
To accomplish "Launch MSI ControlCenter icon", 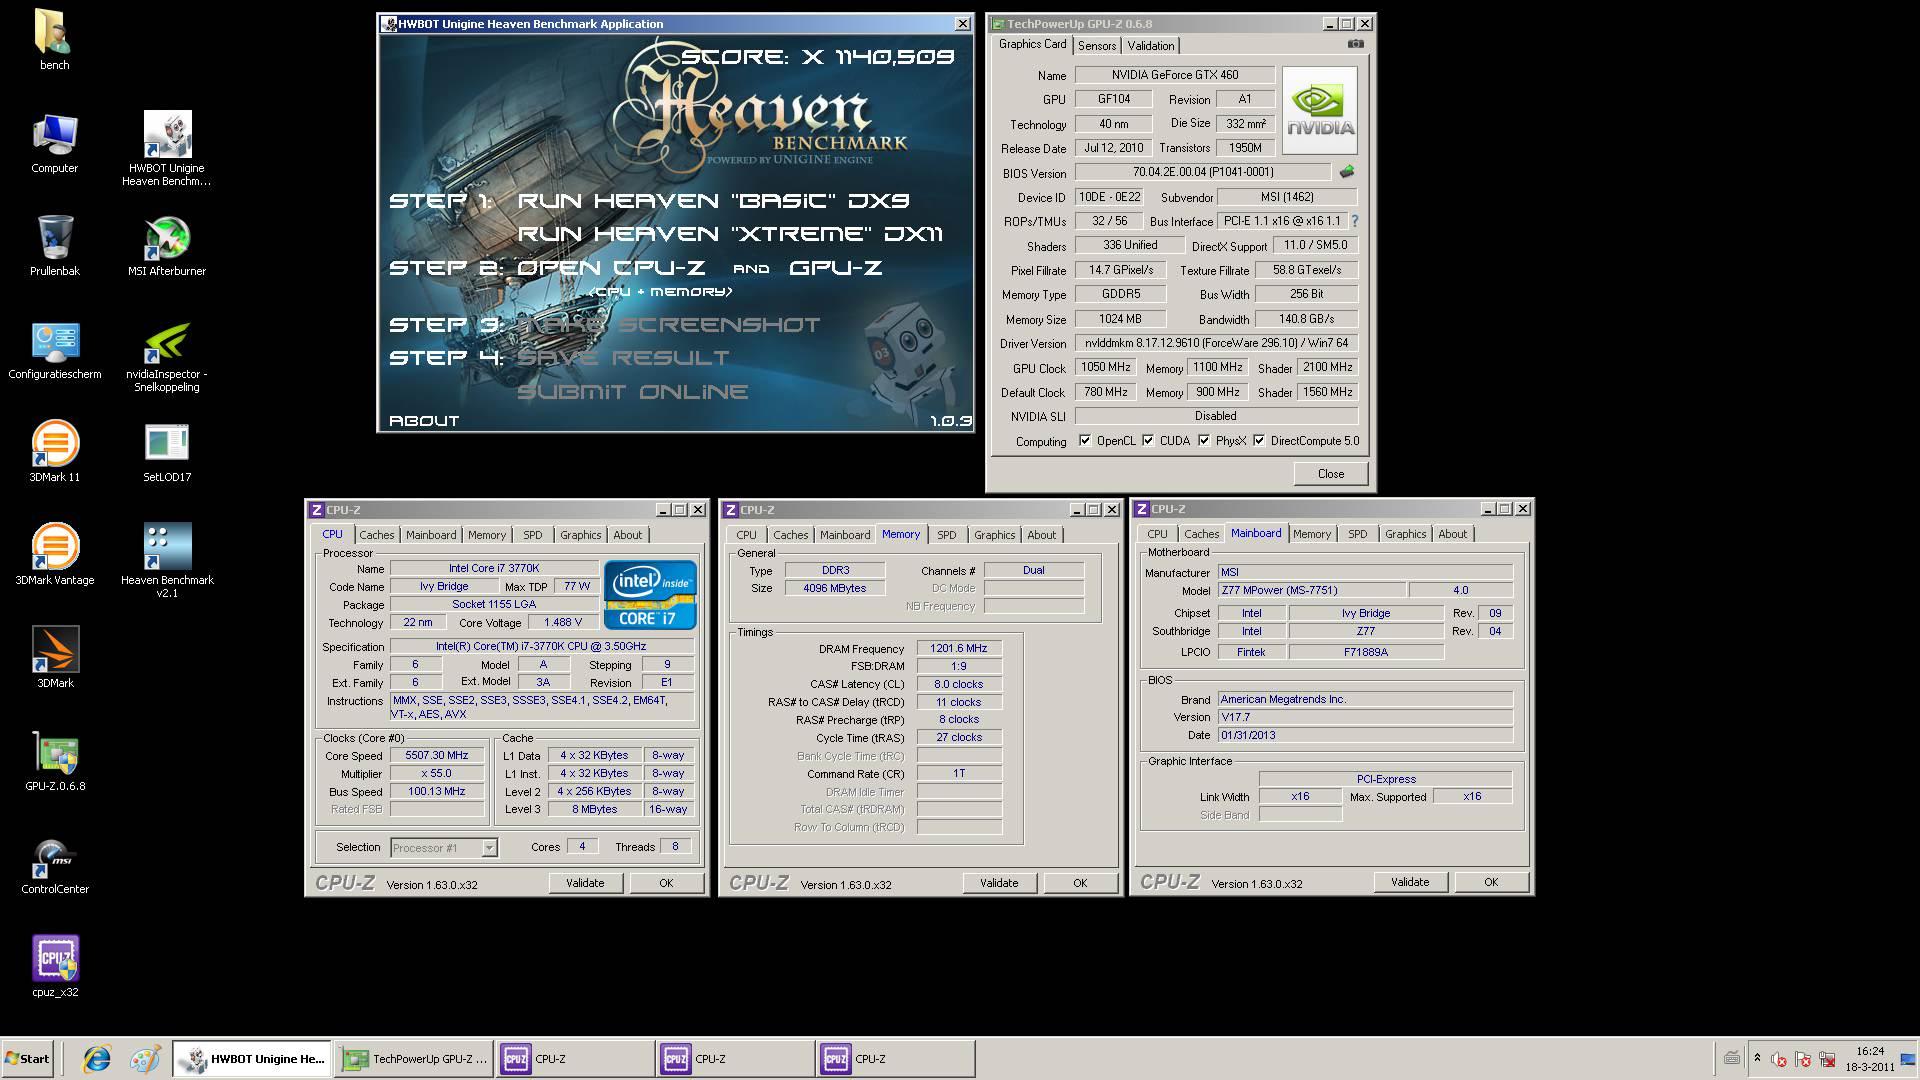I will pos(54,864).
